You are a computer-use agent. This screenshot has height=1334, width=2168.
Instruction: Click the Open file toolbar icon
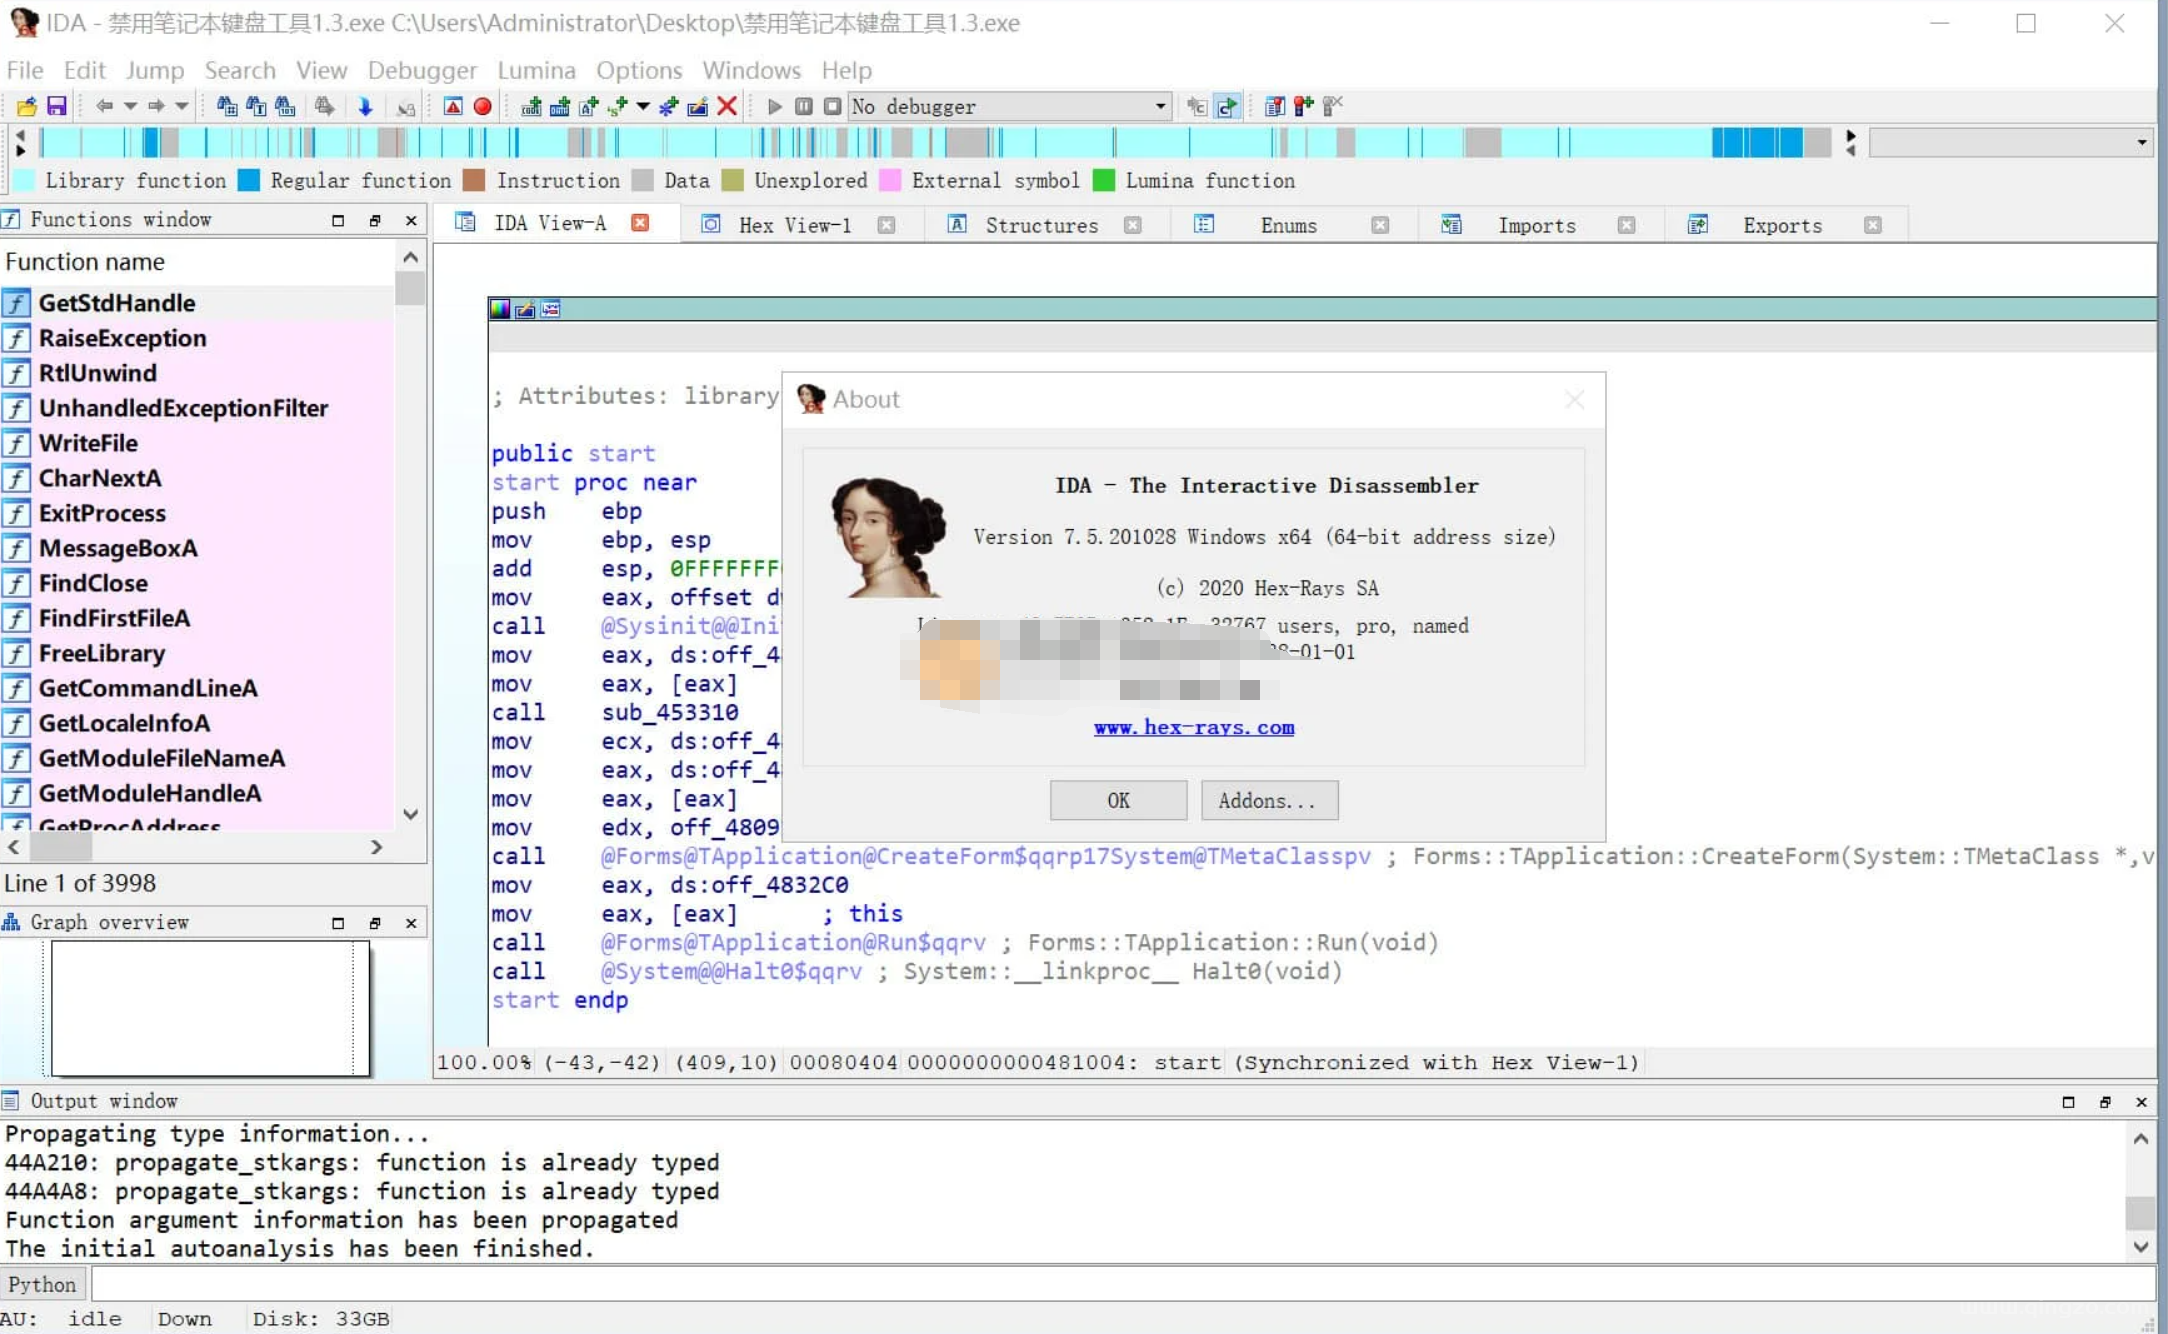click(x=27, y=106)
